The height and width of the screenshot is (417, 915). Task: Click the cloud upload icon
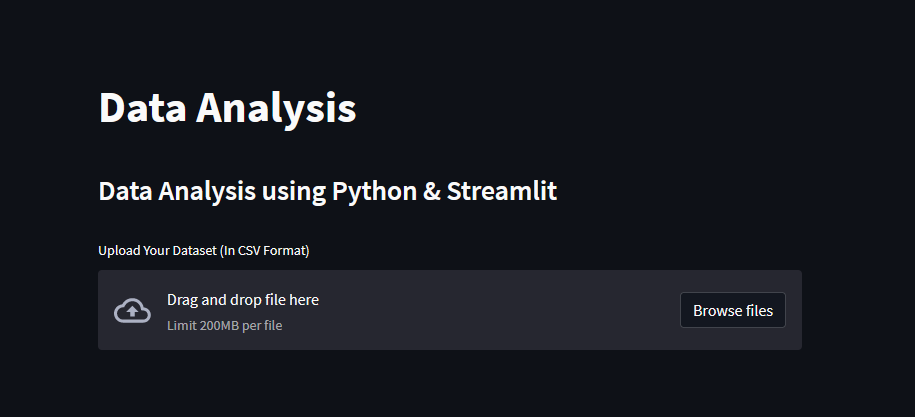(132, 311)
